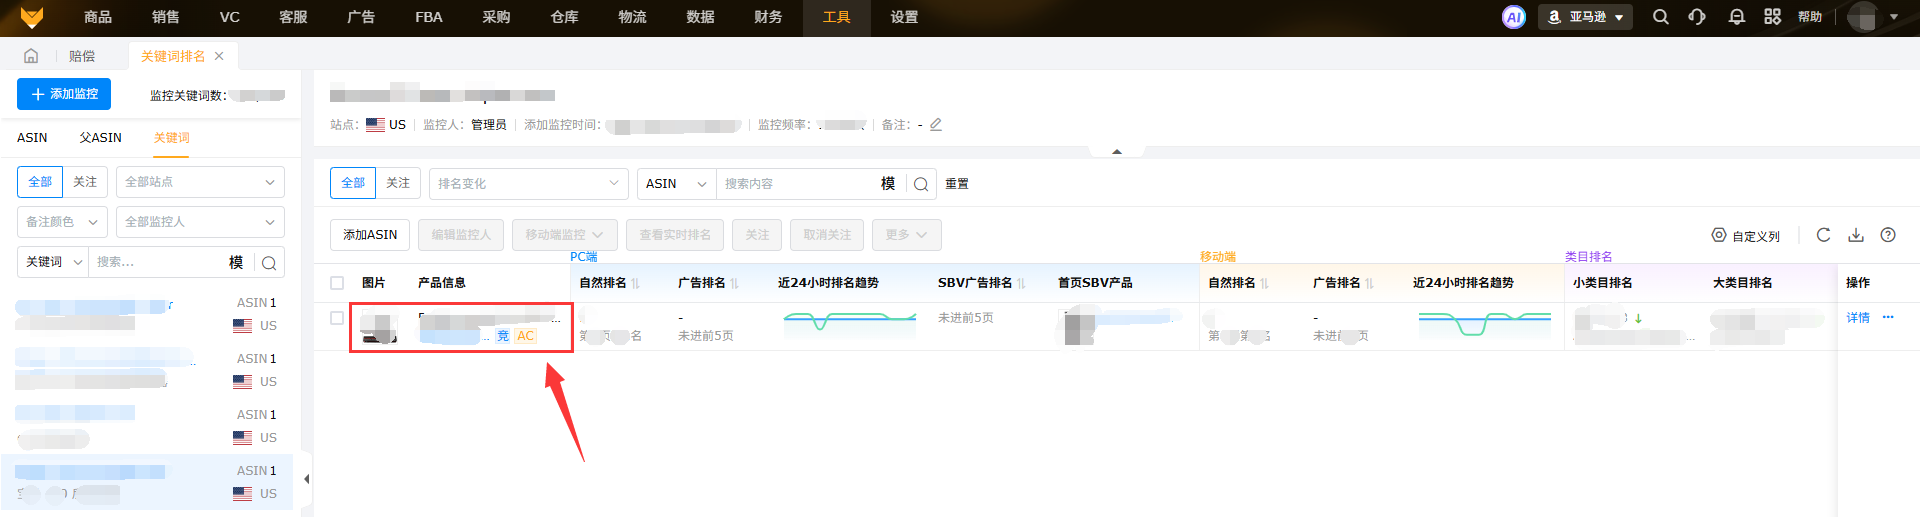The height and width of the screenshot is (517, 1920).
Task: Click the search magnifier next to 搜索内容
Action: pos(921,184)
